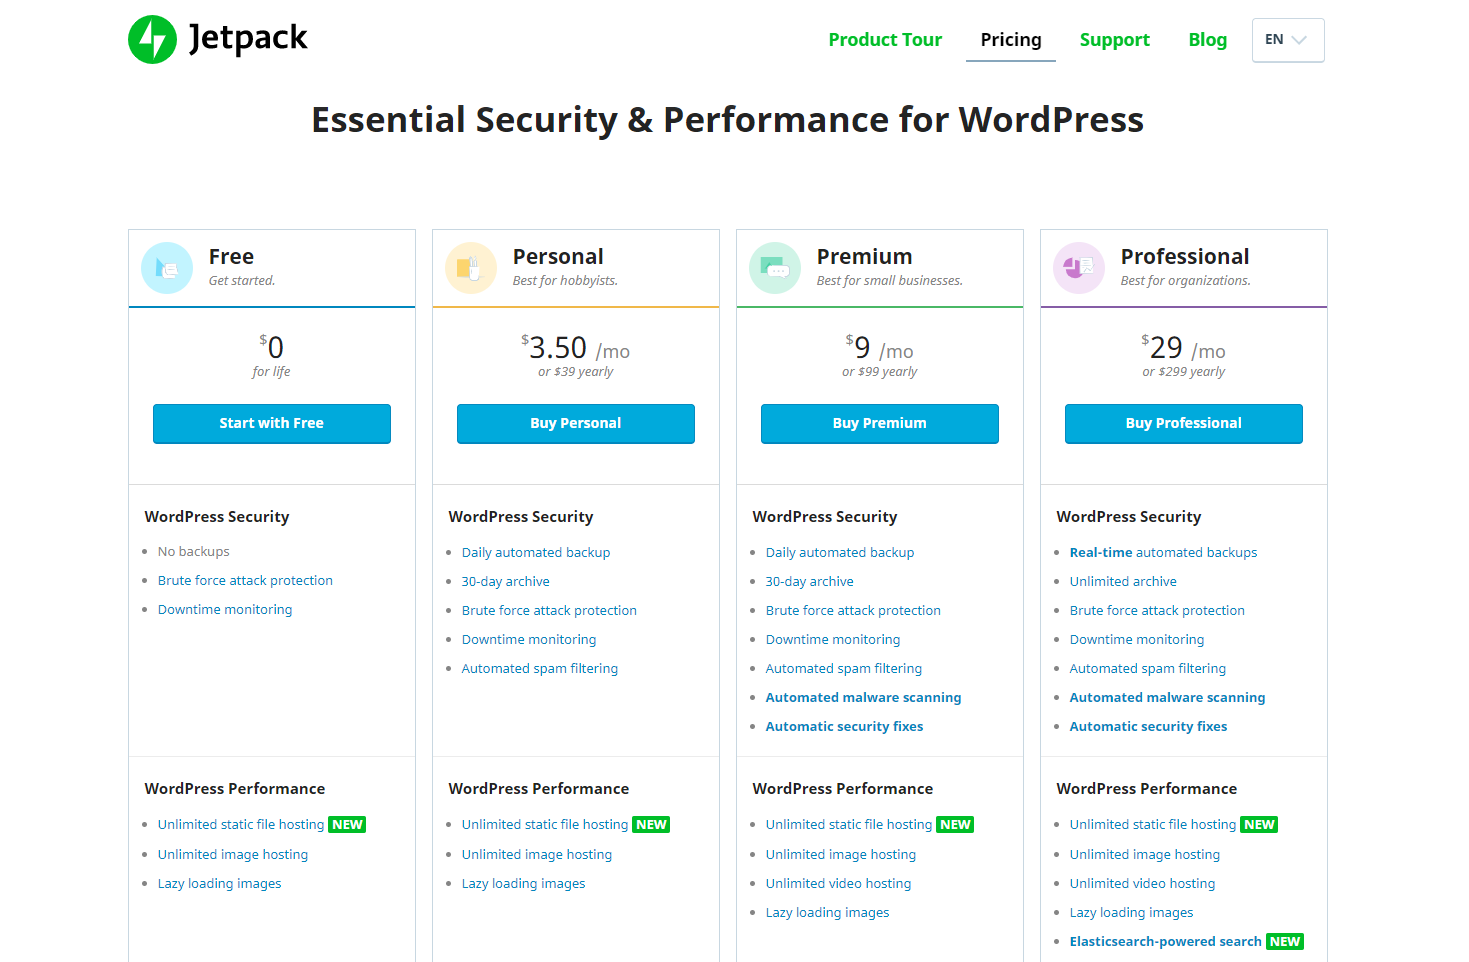Open Real-time automated backups link in Professional
Viewport: 1469px width, 962px height.
pos(1163,552)
